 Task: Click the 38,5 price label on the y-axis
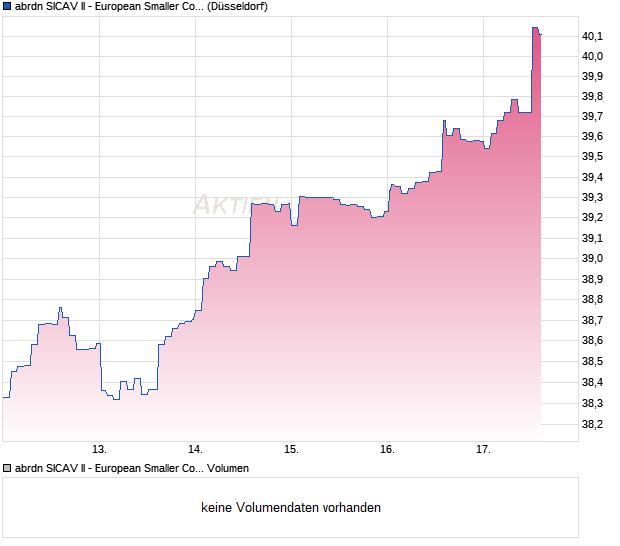coord(592,361)
